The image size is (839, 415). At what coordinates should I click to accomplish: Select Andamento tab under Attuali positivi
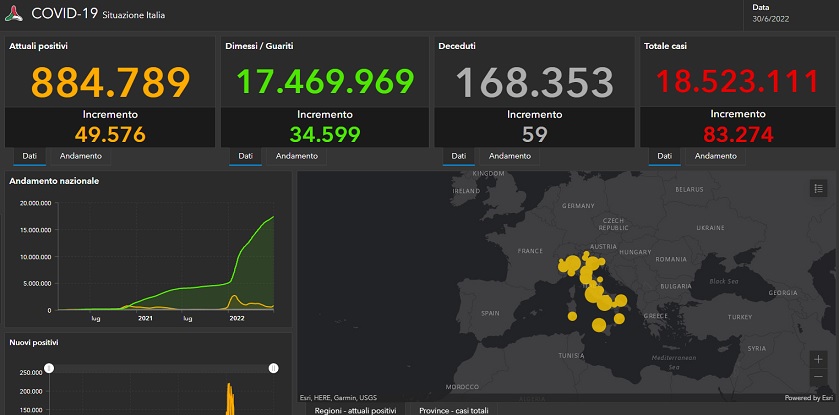(81, 156)
